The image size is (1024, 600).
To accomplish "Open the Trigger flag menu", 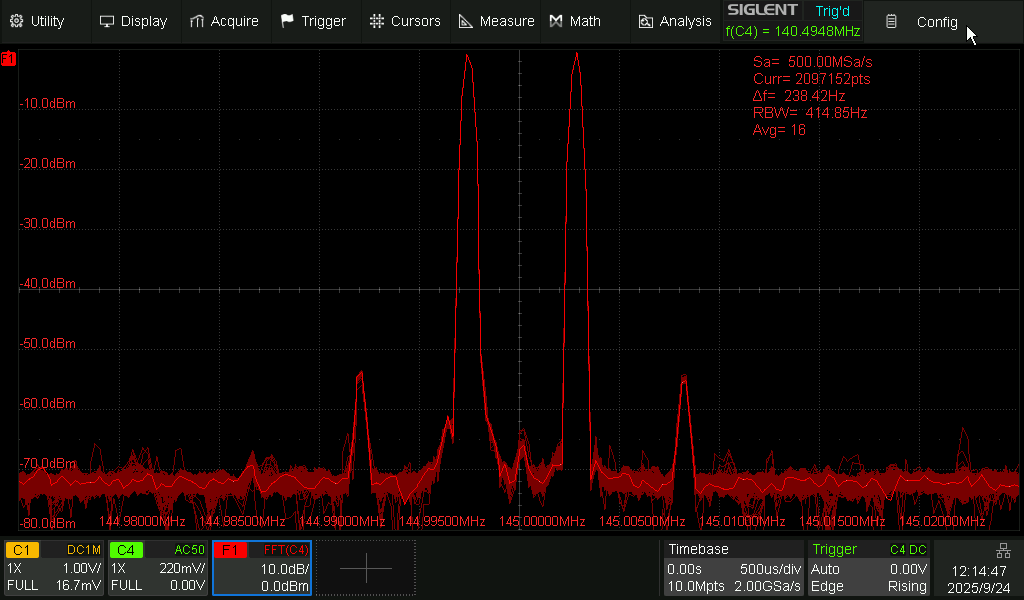I will click(288, 21).
